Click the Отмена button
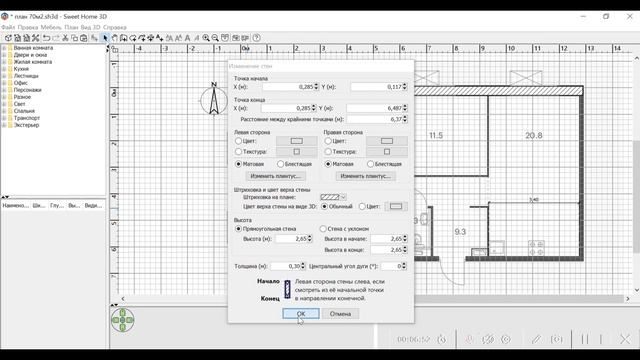This screenshot has width=640, height=360. tap(340, 314)
